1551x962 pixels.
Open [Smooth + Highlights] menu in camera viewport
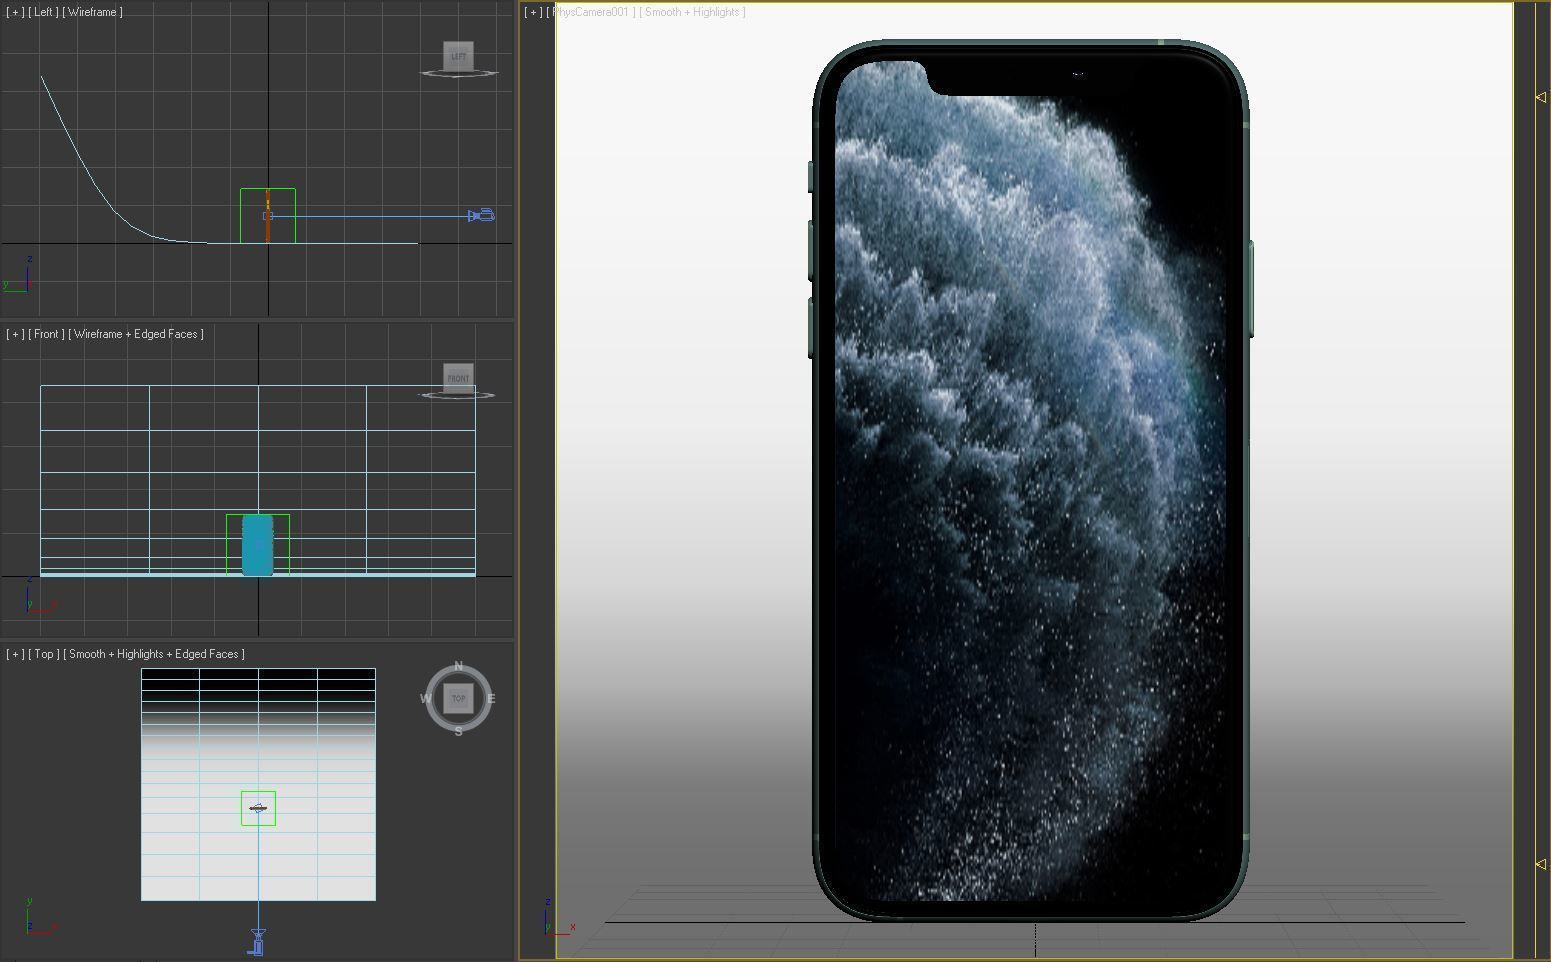pyautogui.click(x=693, y=12)
